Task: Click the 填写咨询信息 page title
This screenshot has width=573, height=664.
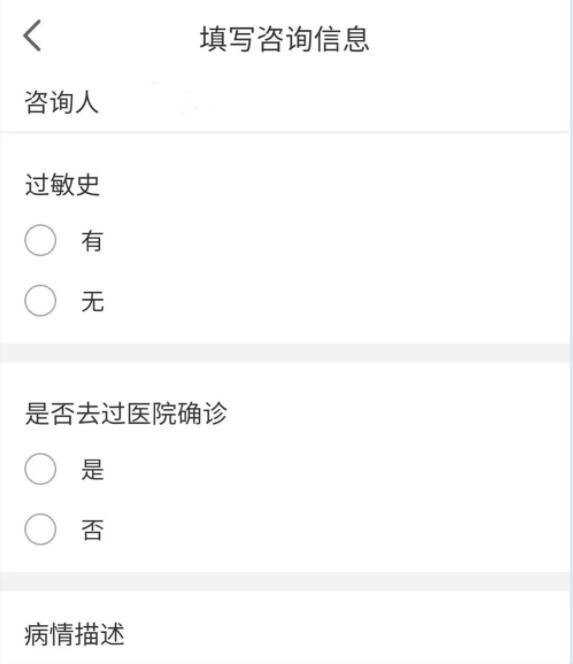Action: [285, 39]
